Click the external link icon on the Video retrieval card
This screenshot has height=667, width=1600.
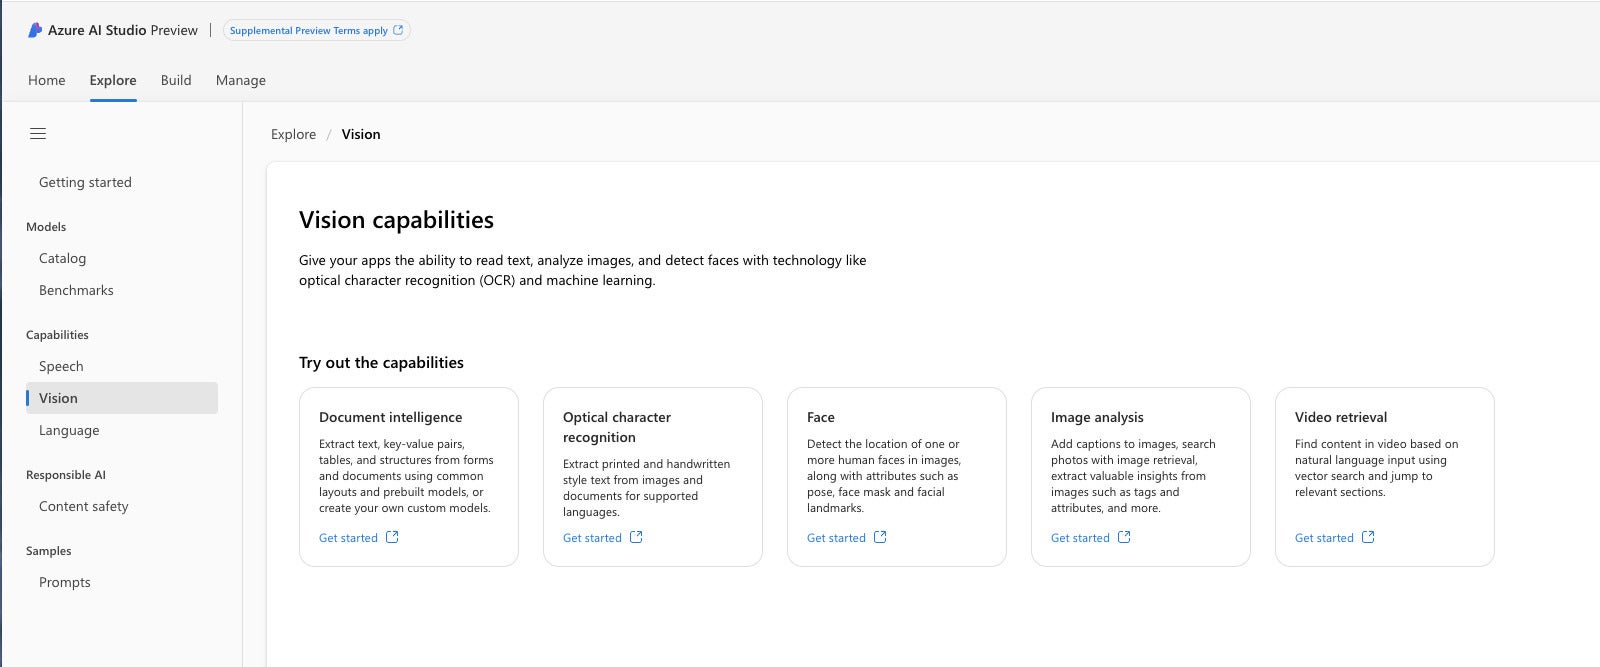click(1368, 537)
